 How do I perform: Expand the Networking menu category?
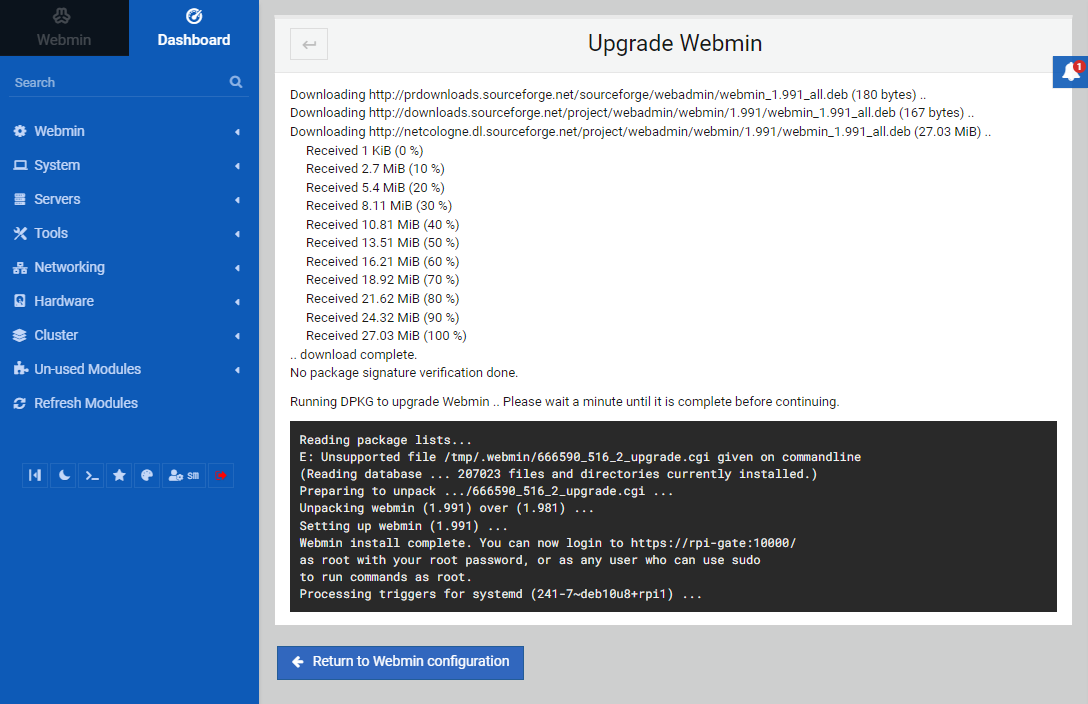tap(129, 267)
